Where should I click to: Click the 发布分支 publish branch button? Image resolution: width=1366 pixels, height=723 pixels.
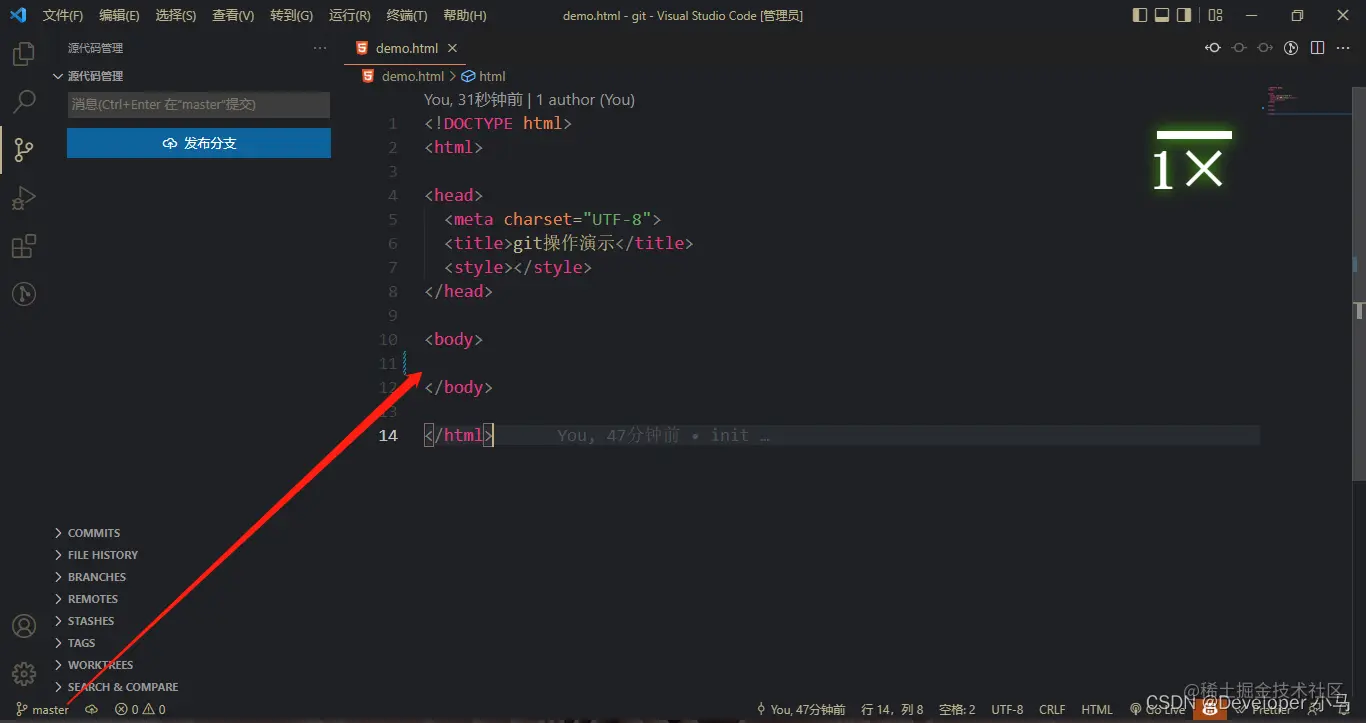click(199, 143)
